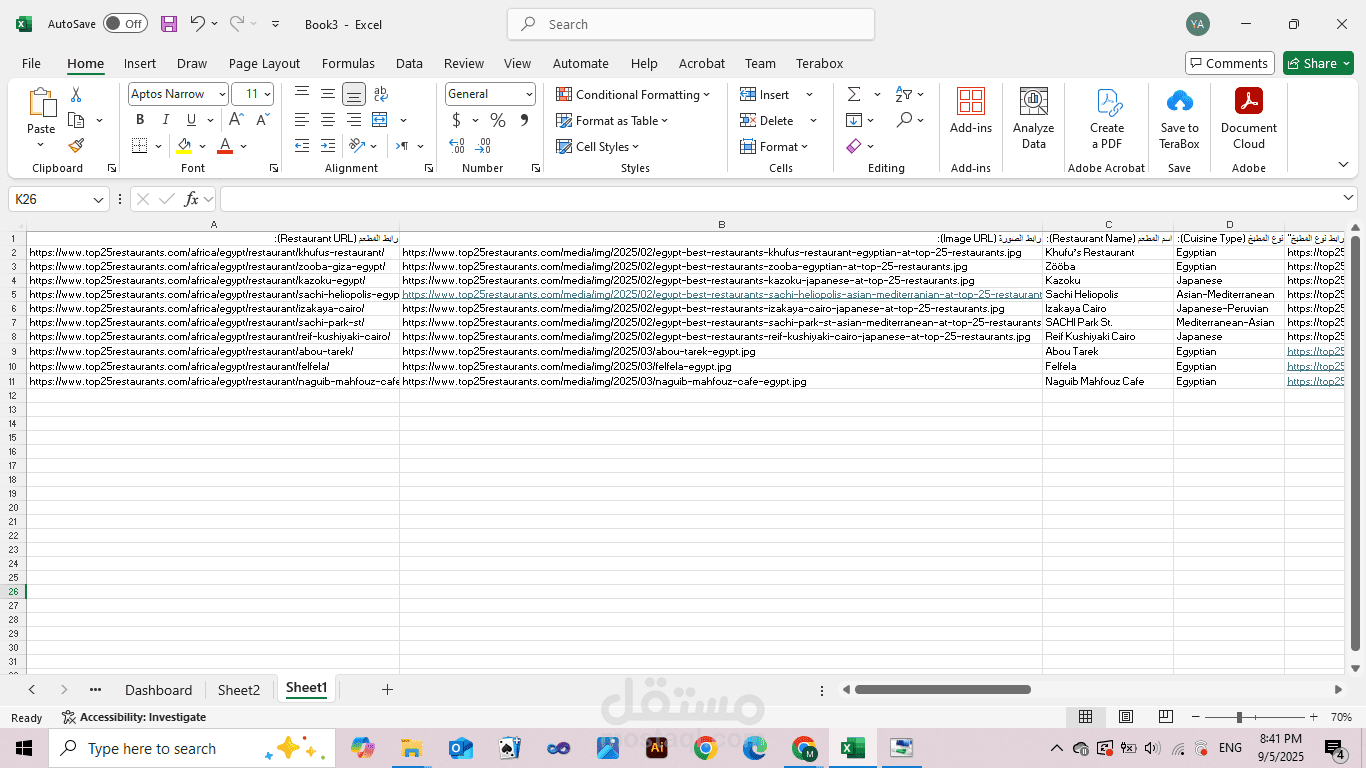This screenshot has width=1366, height=768.
Task: Click the Align Right icon
Action: click(354, 120)
